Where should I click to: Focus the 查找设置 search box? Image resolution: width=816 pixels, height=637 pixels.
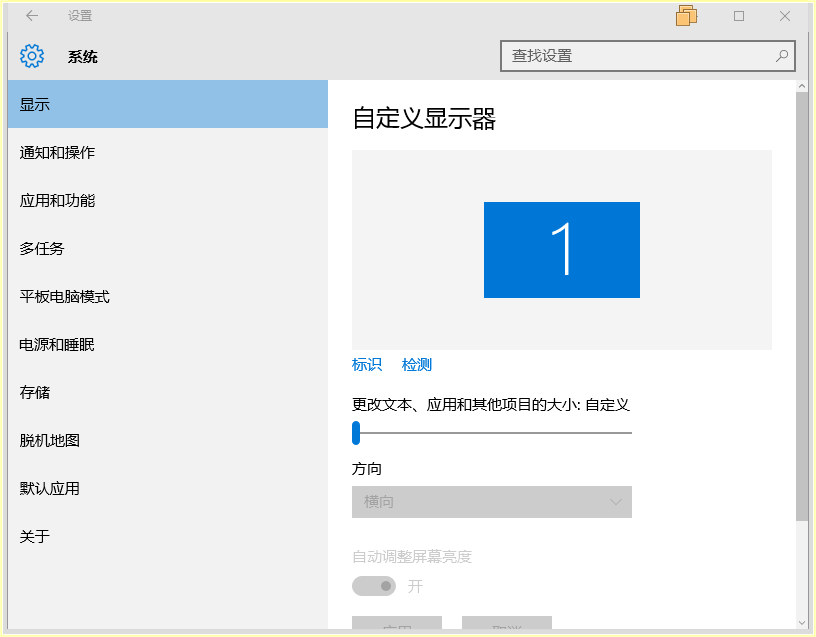(647, 56)
